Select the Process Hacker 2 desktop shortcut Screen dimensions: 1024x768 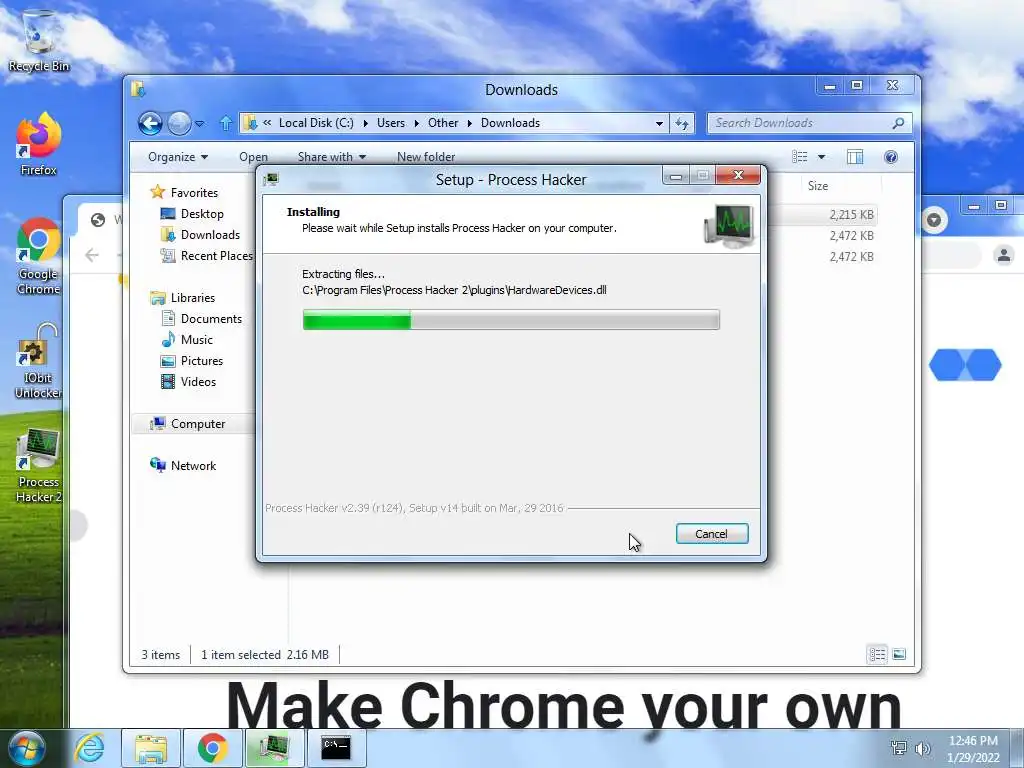(39, 465)
